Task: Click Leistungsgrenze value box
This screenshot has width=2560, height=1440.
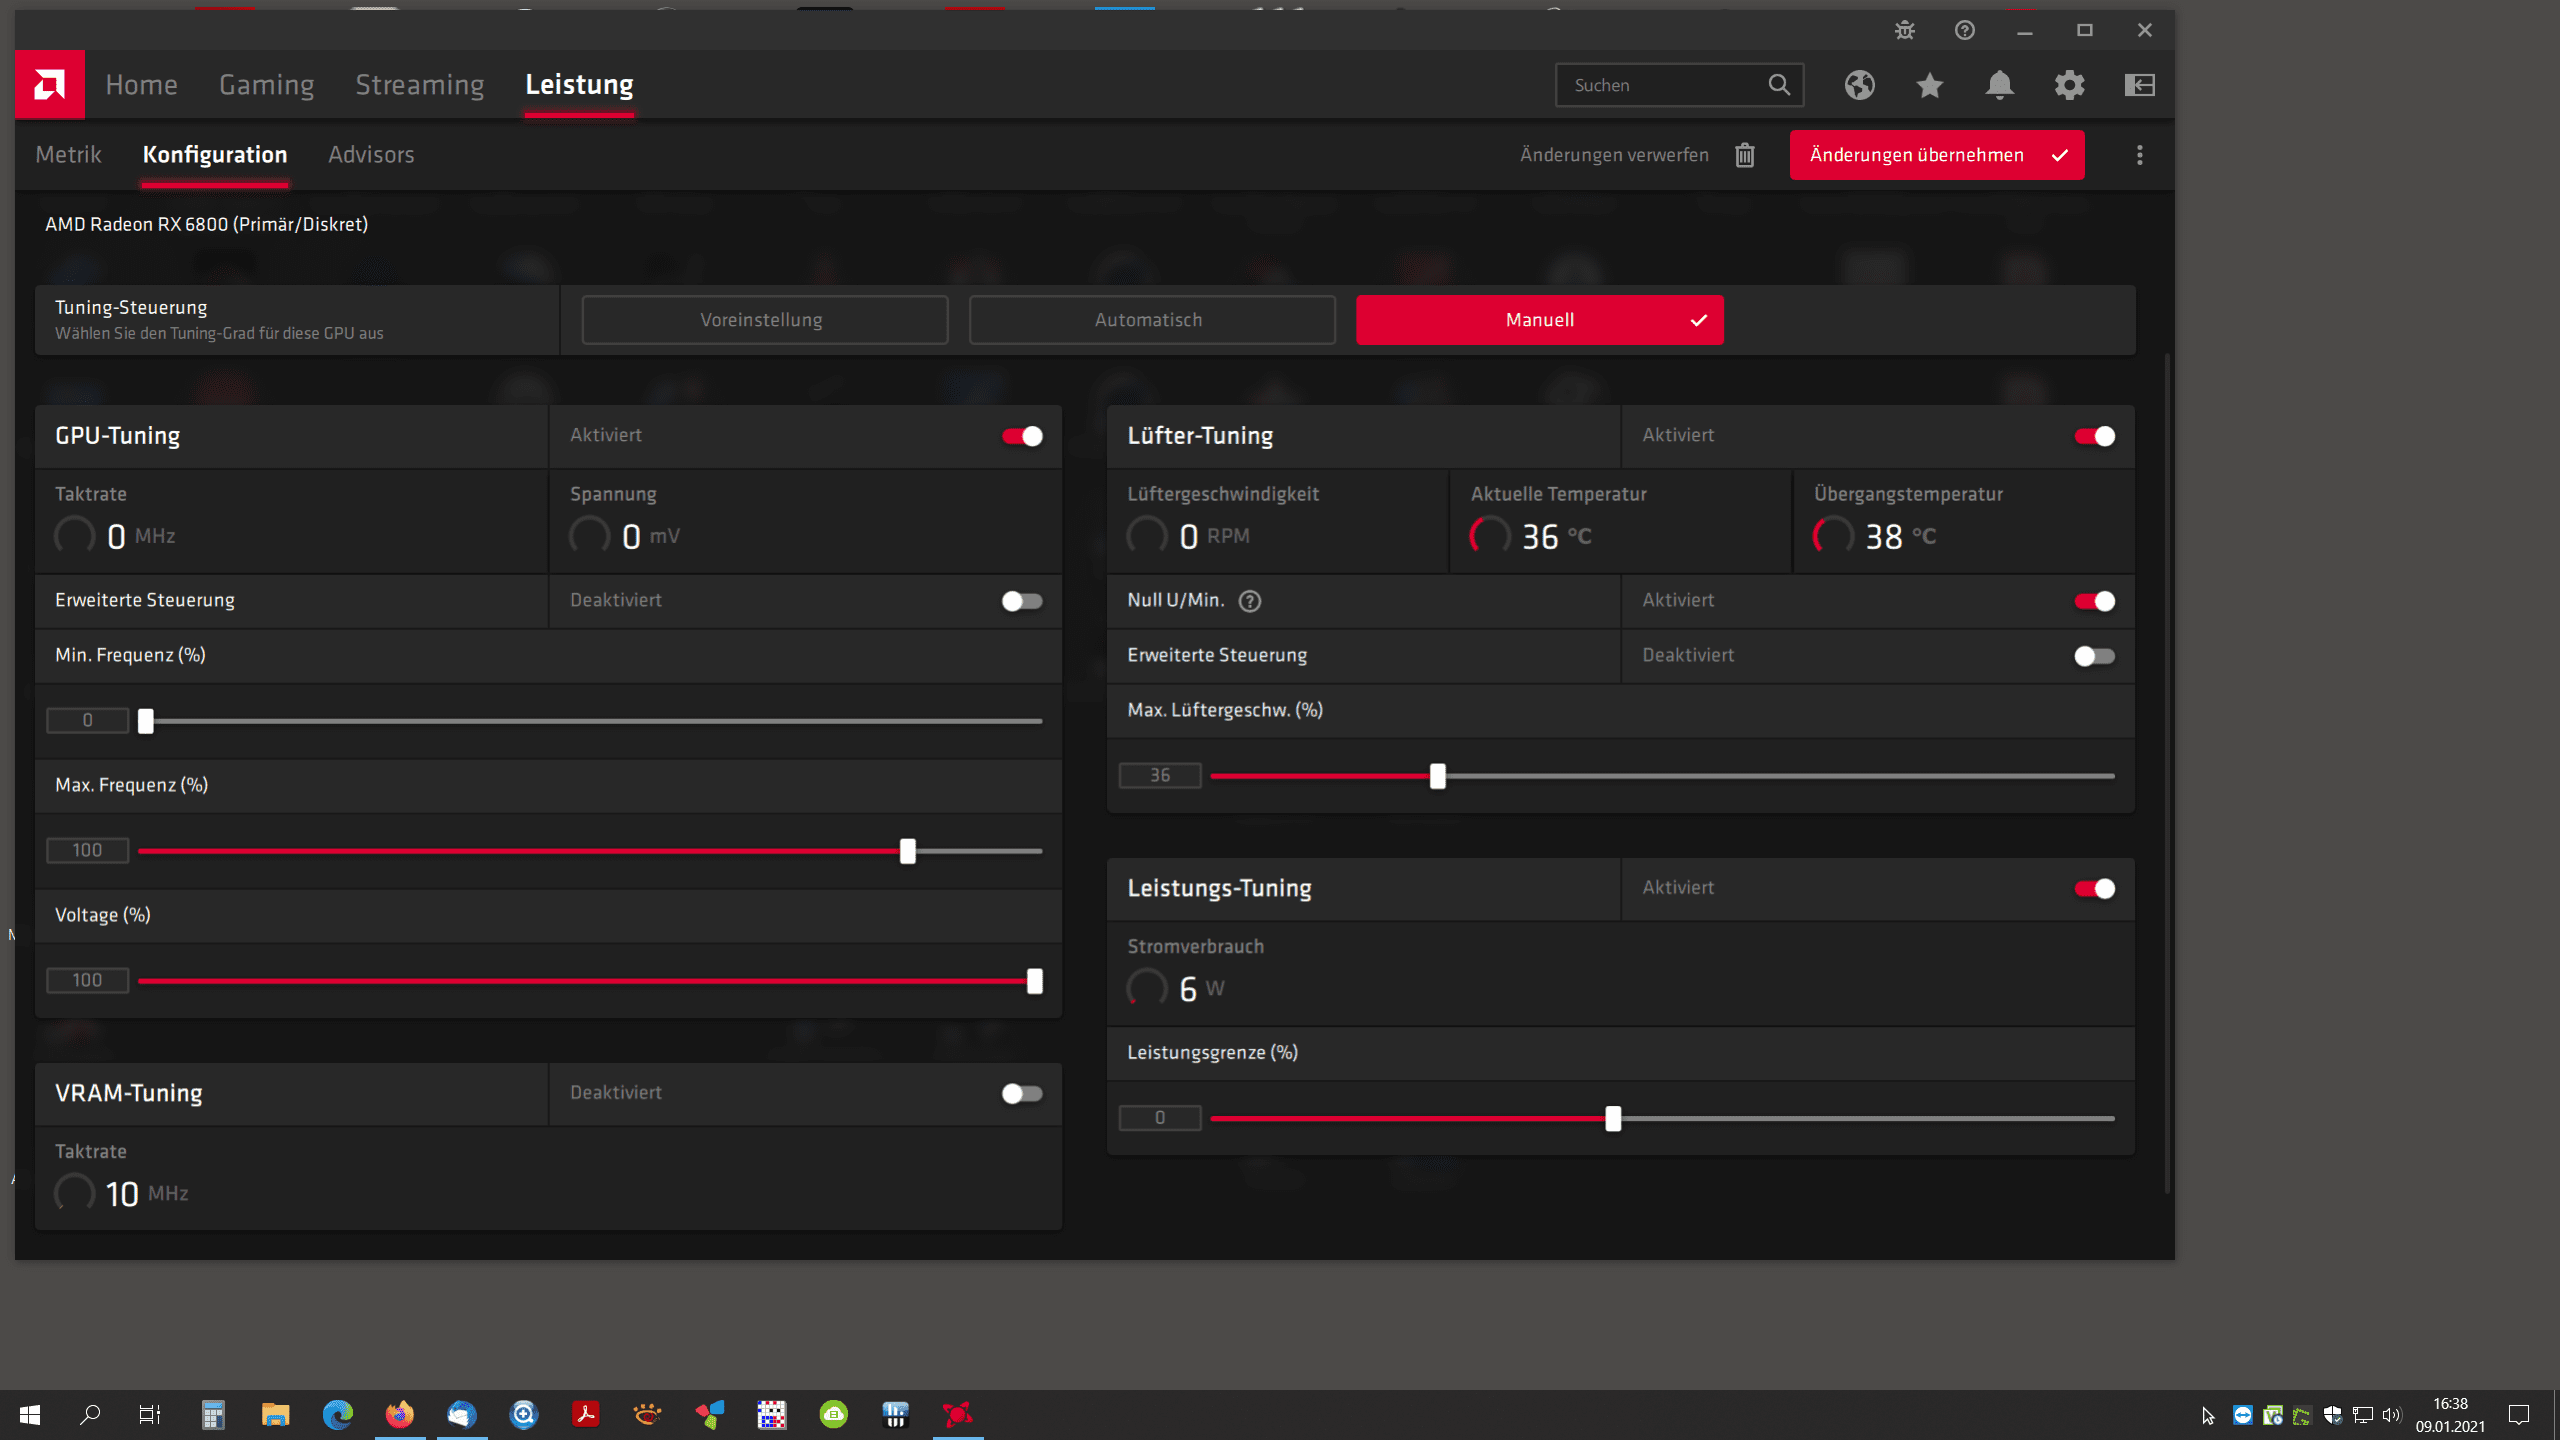Action: click(x=1160, y=1119)
